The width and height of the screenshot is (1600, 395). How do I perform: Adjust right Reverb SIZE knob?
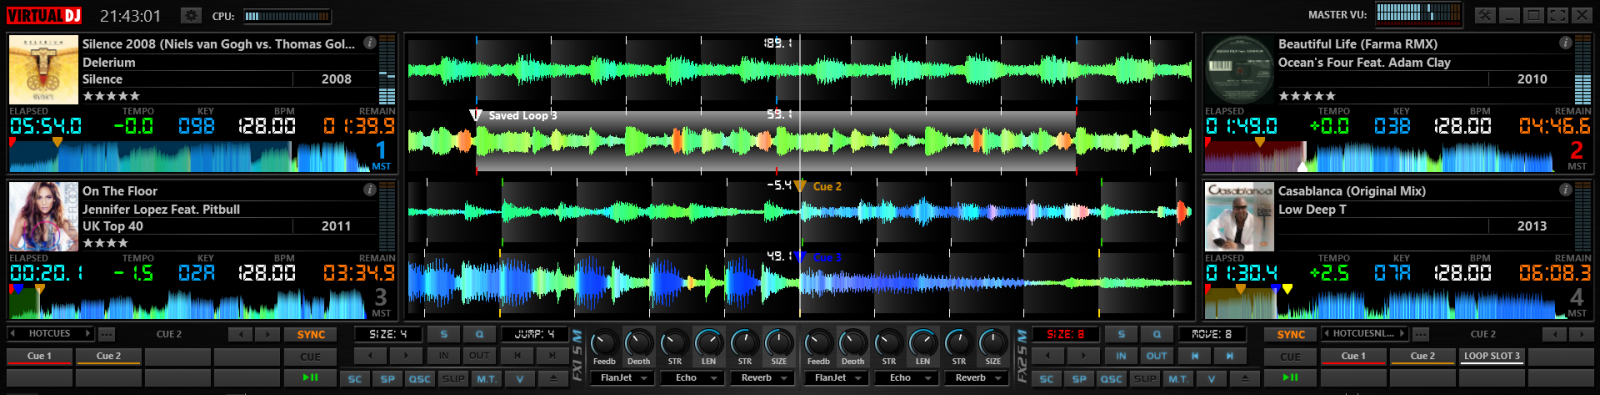992,343
